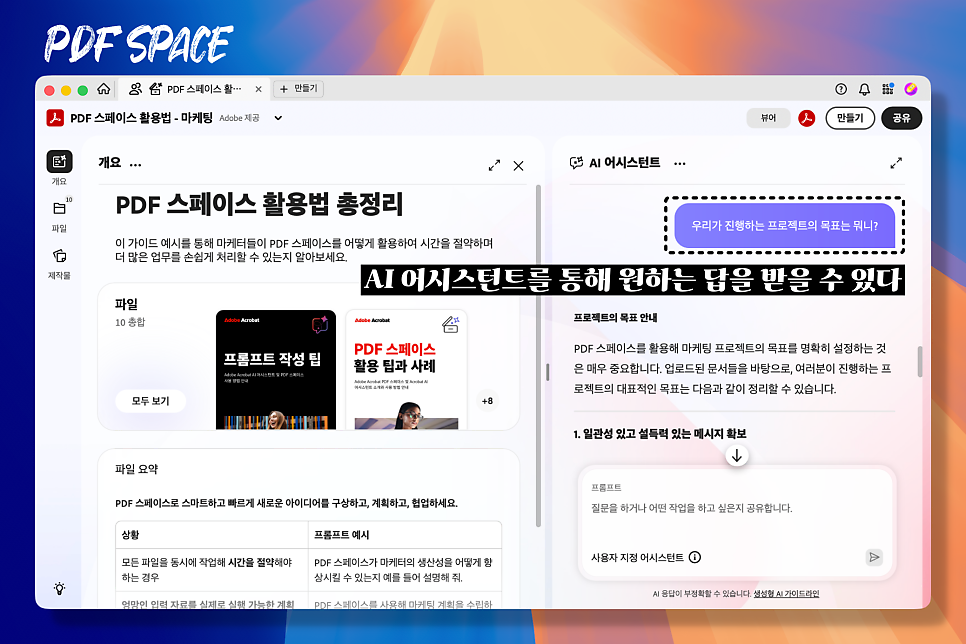The width and height of the screenshot is (966, 644).
Task: Go to the Acrobat home icon
Action: pos(104,89)
